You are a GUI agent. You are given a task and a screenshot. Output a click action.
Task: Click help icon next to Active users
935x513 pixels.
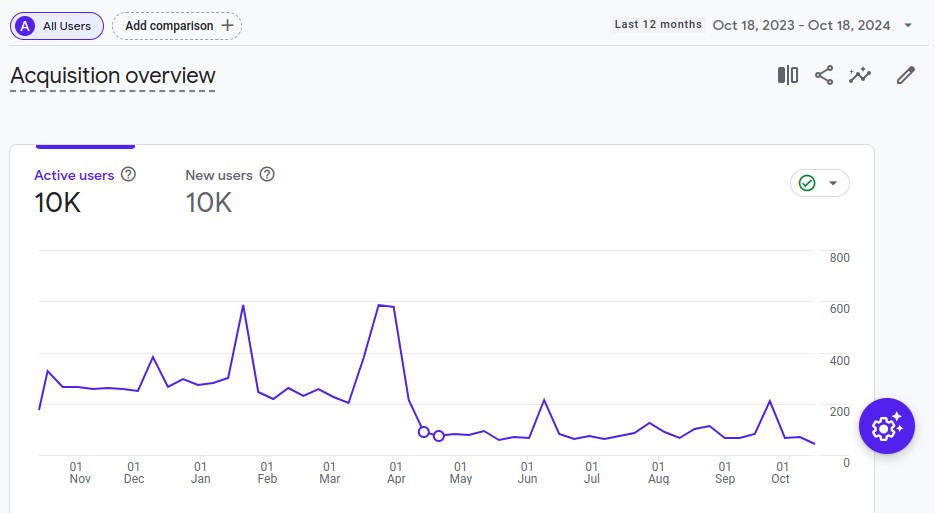pos(128,175)
